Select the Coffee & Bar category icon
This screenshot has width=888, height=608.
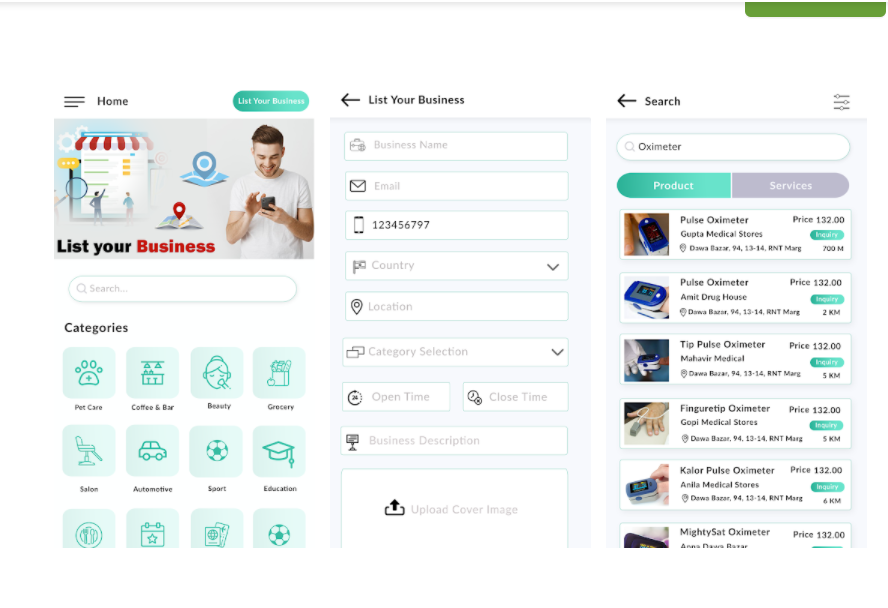click(x=152, y=373)
